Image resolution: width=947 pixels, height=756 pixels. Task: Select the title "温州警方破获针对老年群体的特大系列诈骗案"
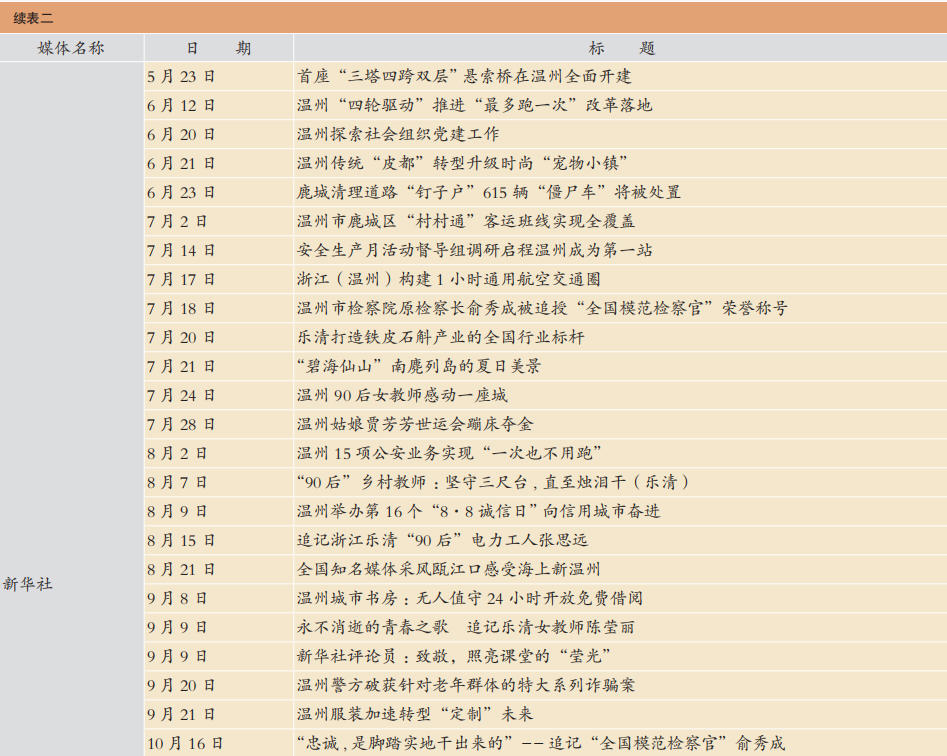466,685
